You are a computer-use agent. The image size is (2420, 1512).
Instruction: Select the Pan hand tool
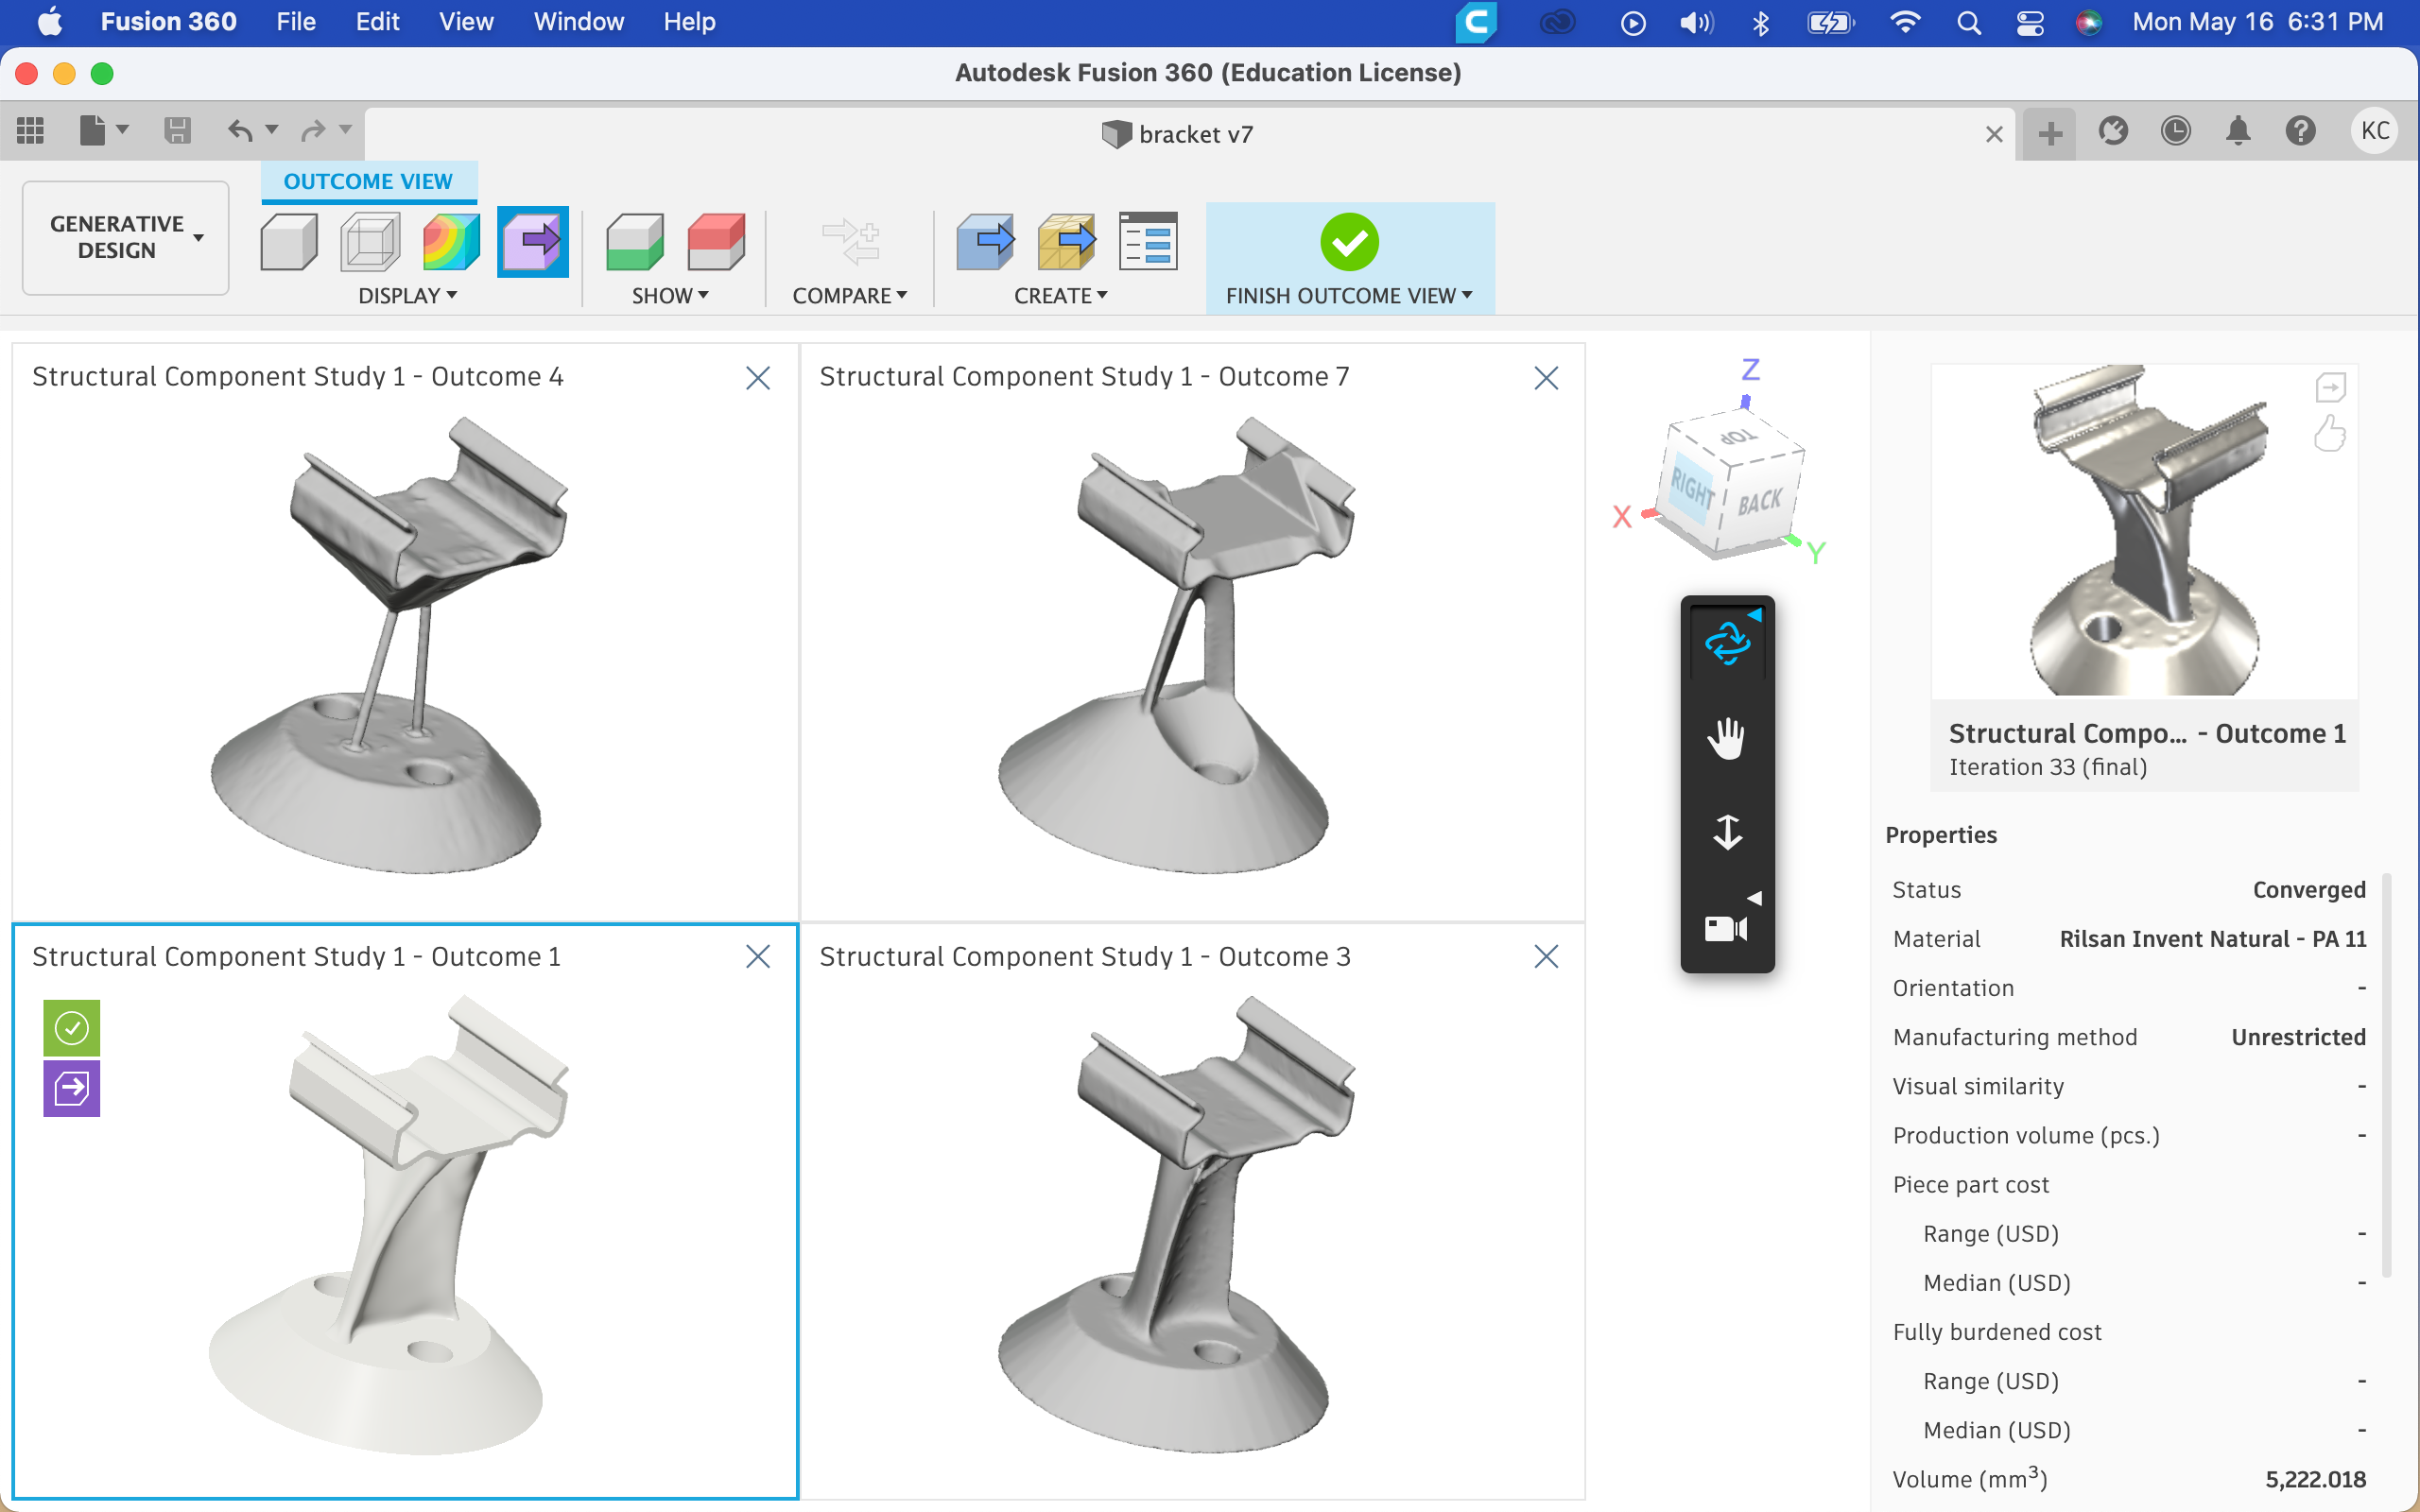point(1726,739)
